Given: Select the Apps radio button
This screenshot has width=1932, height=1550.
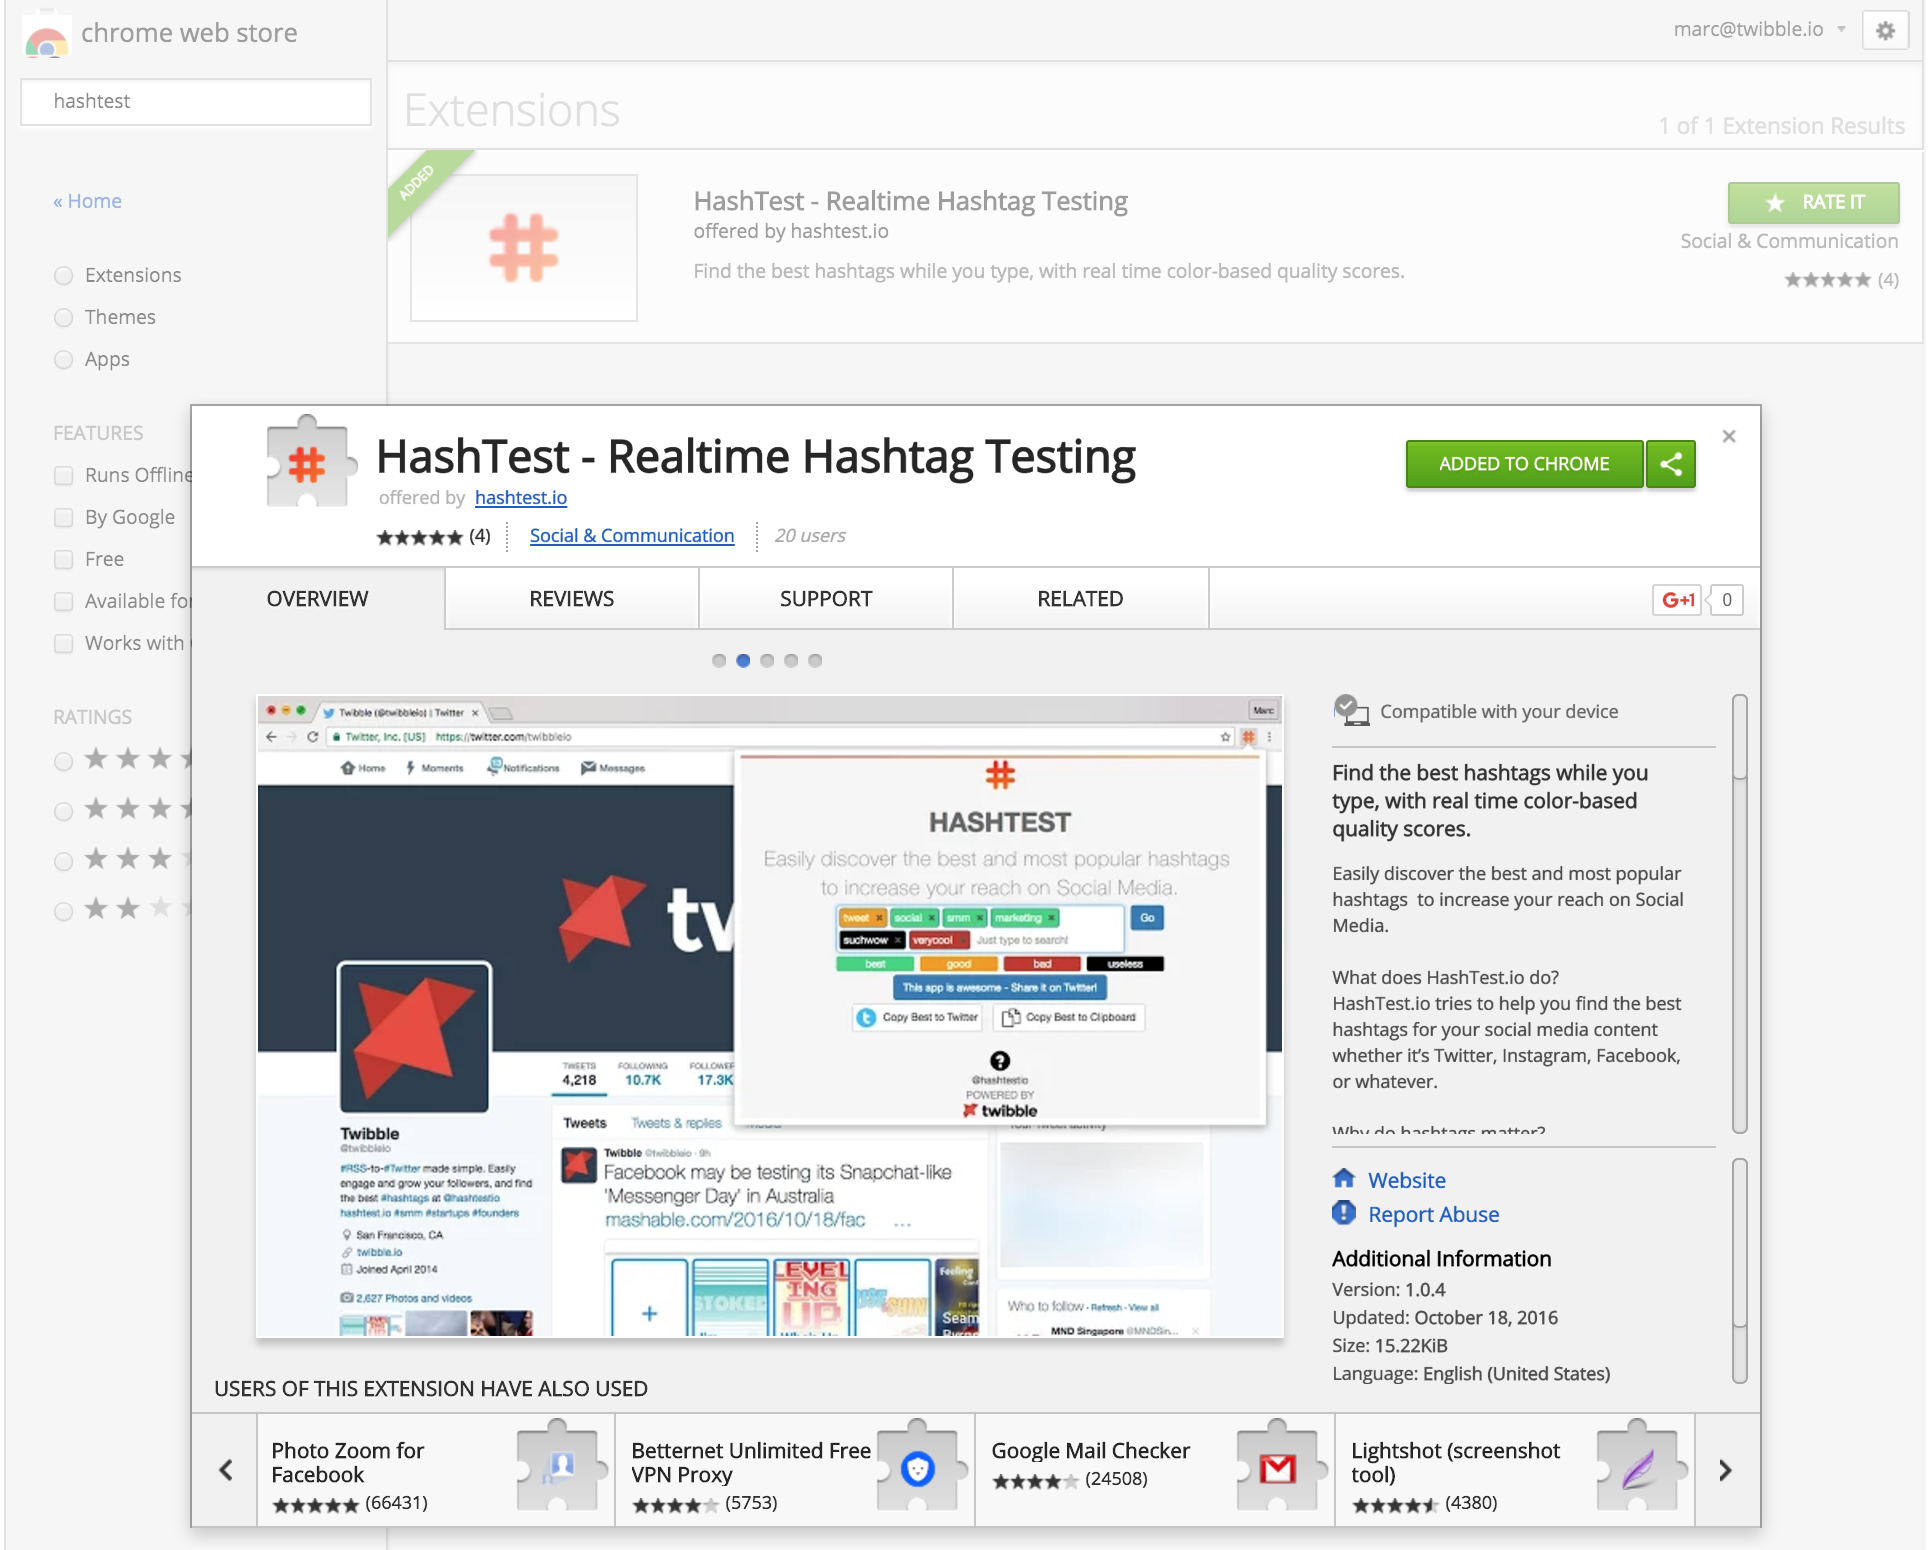Looking at the screenshot, I should click(64, 359).
